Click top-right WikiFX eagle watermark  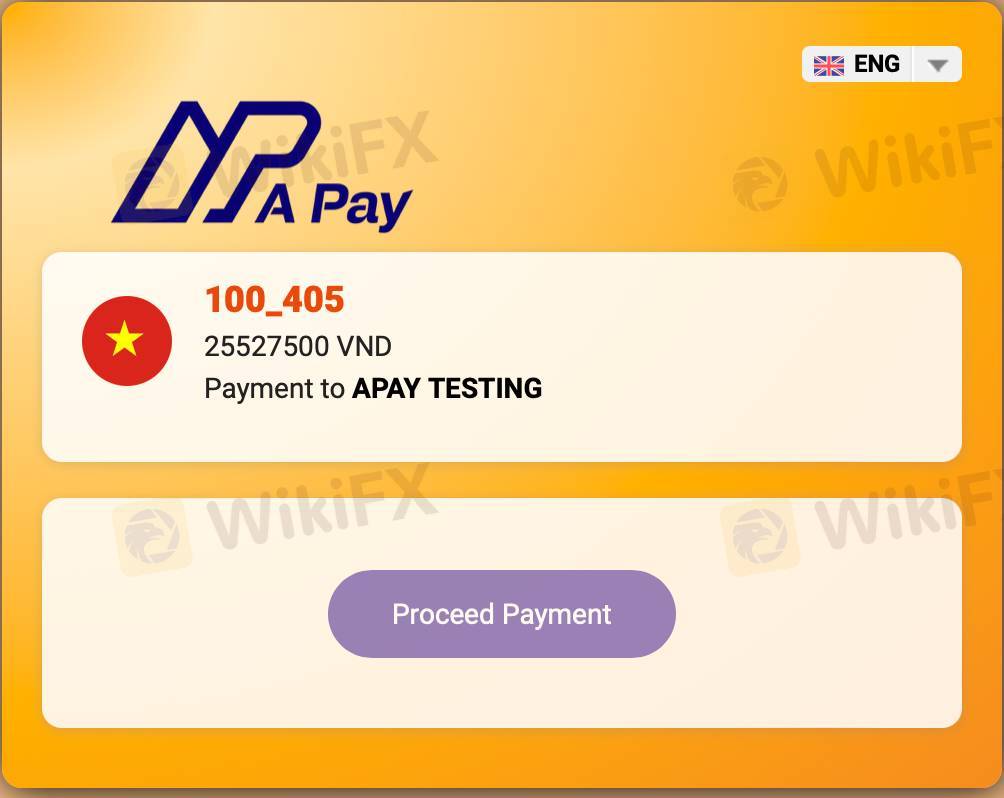(x=760, y=184)
